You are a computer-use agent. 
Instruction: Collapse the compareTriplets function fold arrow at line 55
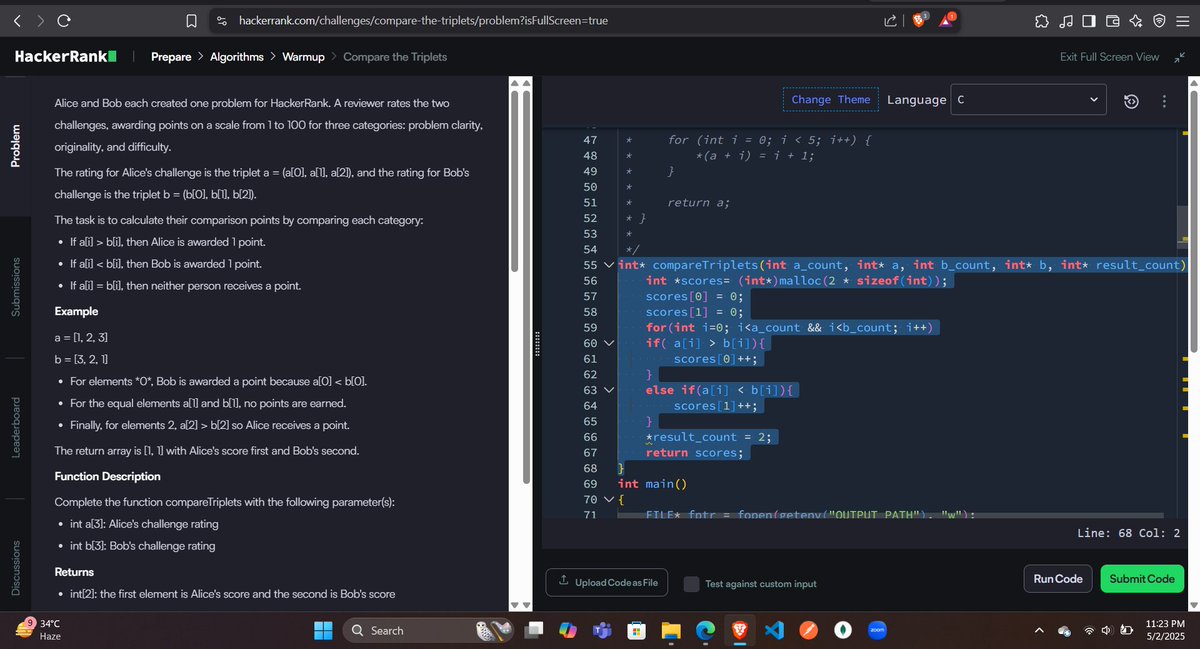pyautogui.click(x=609, y=265)
